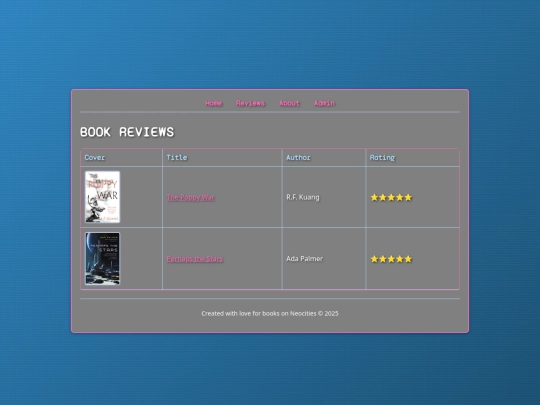The image size is (540, 405).
Task: Open the Admin navigation link
Action: point(324,103)
